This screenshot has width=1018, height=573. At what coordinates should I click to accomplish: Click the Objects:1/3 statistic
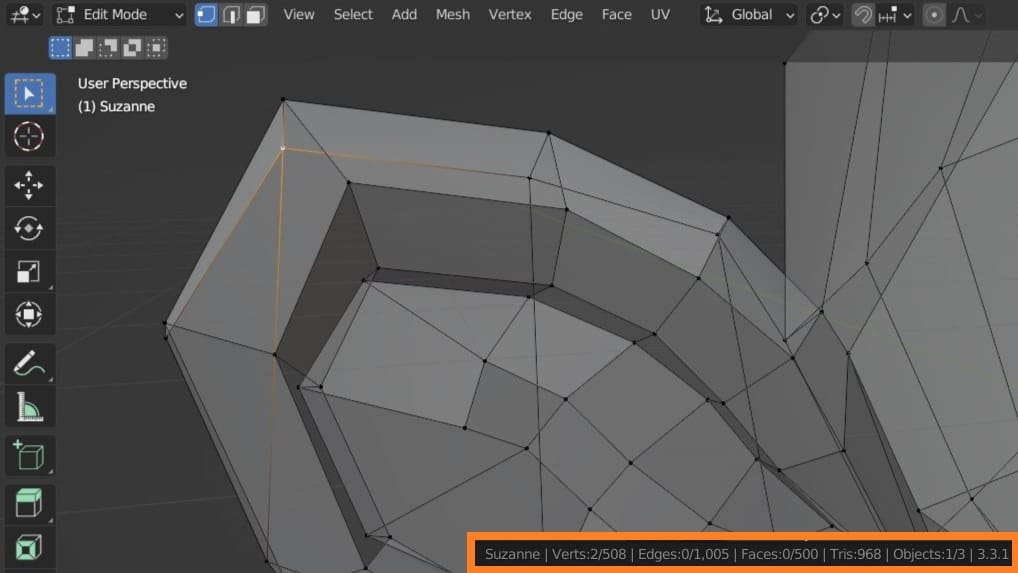click(x=928, y=554)
